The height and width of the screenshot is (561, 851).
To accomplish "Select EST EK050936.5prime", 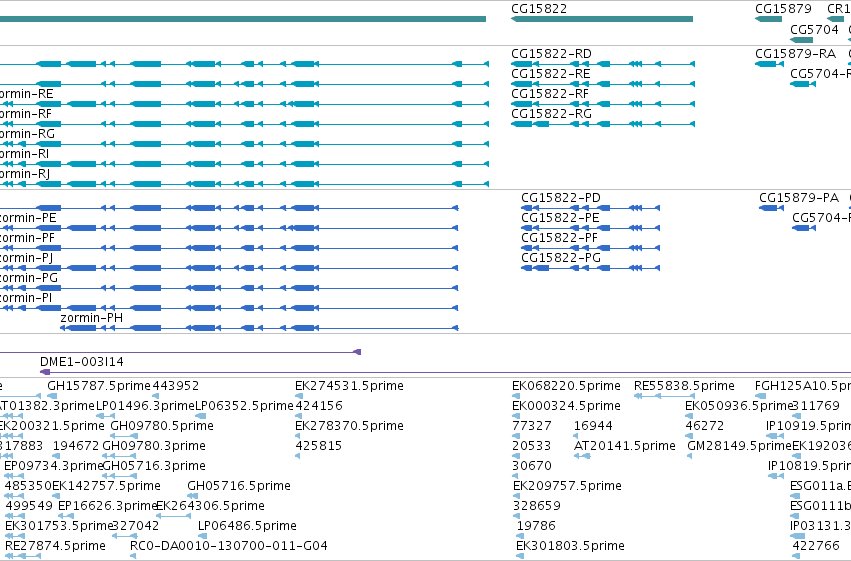I will click(739, 406).
